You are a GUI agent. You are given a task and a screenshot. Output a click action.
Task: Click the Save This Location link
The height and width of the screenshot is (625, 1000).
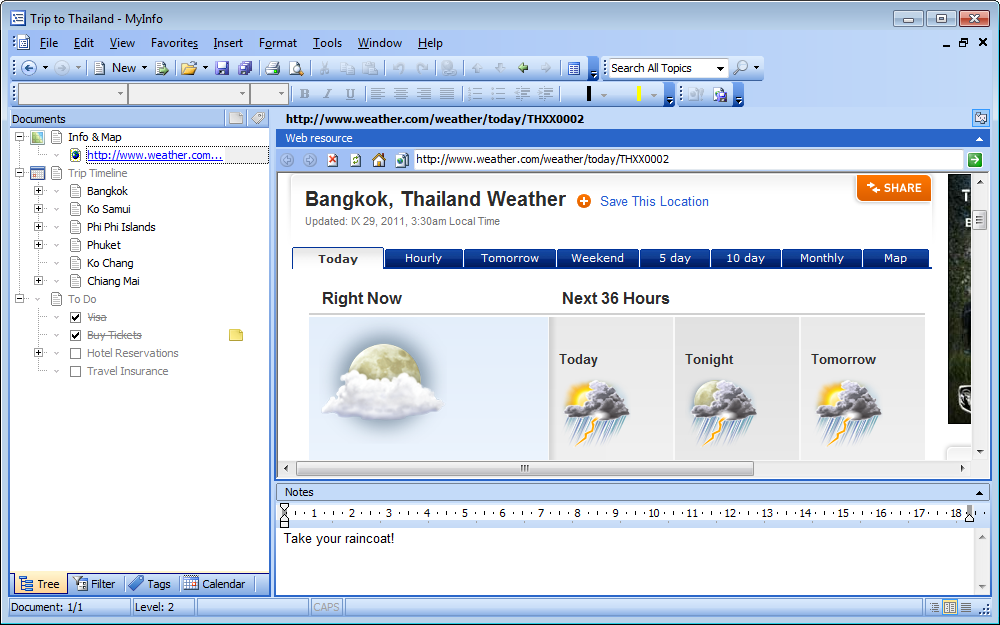click(x=654, y=202)
